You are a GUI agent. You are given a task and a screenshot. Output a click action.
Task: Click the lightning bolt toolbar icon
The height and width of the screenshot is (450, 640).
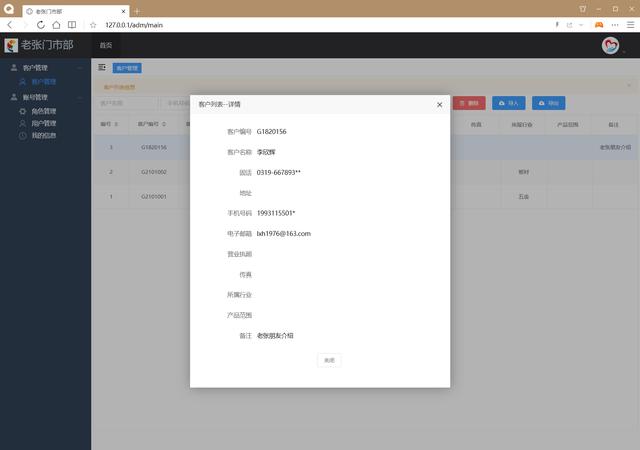tap(557, 25)
